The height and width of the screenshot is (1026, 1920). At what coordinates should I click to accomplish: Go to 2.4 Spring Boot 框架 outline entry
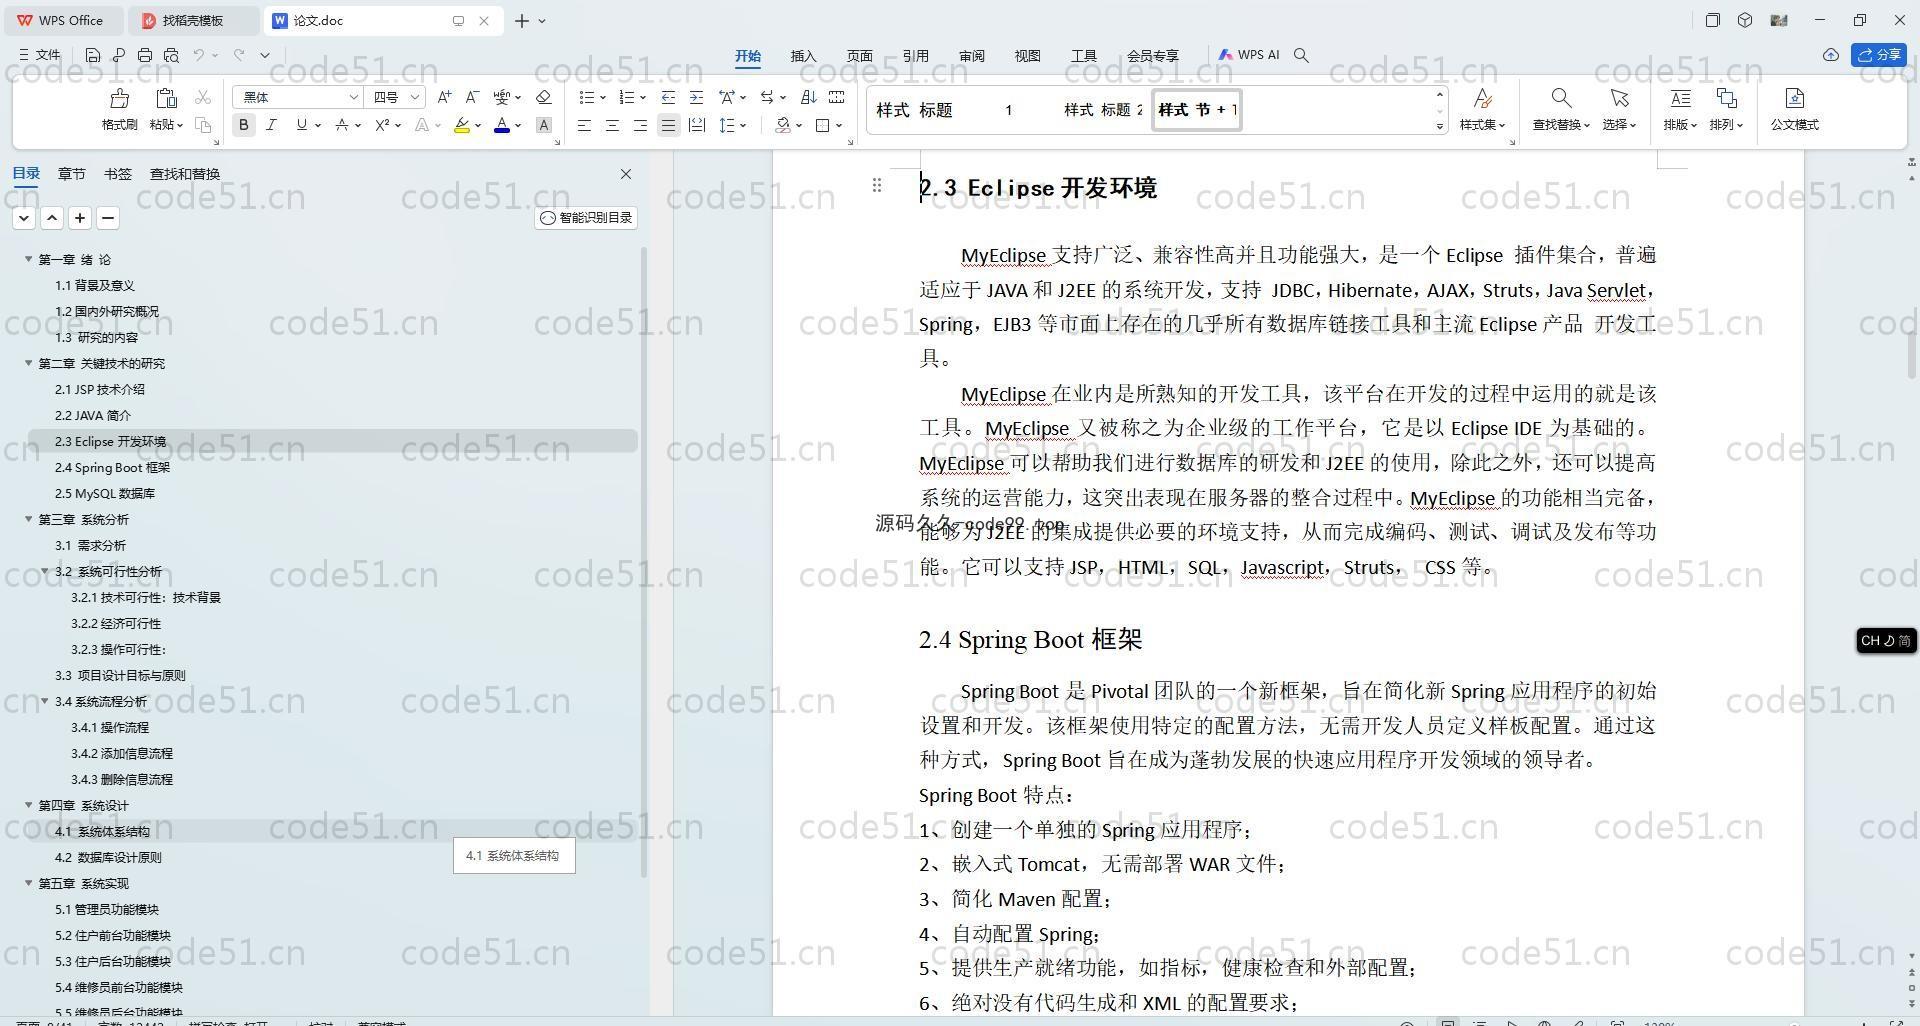(112, 467)
